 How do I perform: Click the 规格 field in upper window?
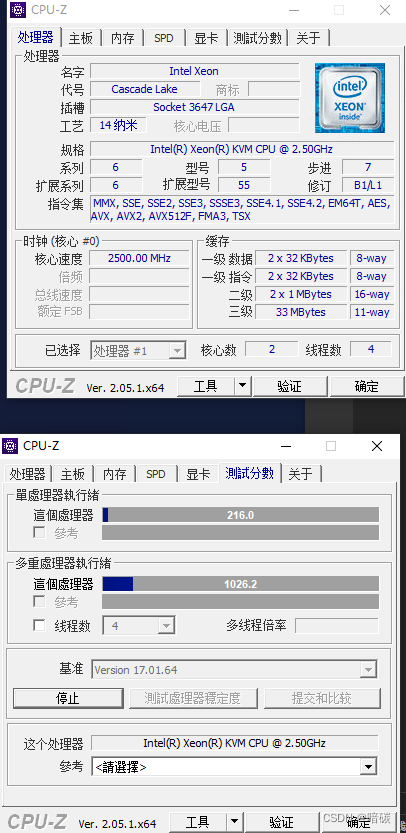(x=242, y=149)
